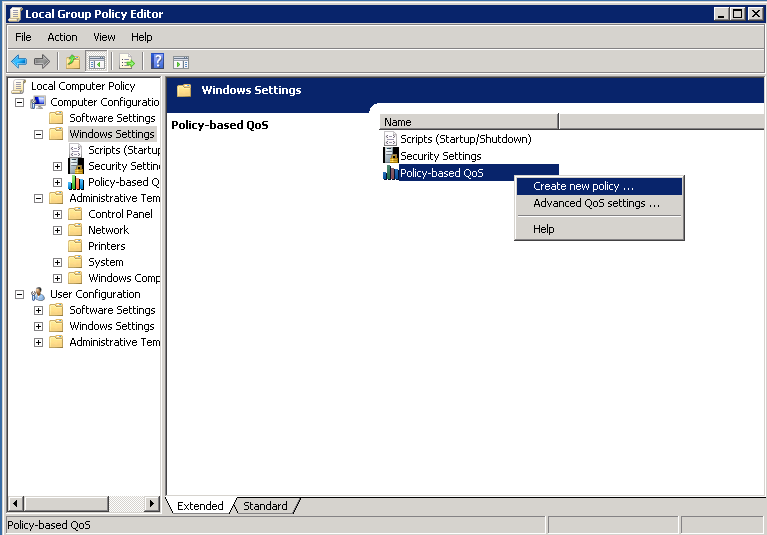Click the tree pane horizontal scrollbar thumb
The height and width of the screenshot is (535, 767).
click(66, 503)
